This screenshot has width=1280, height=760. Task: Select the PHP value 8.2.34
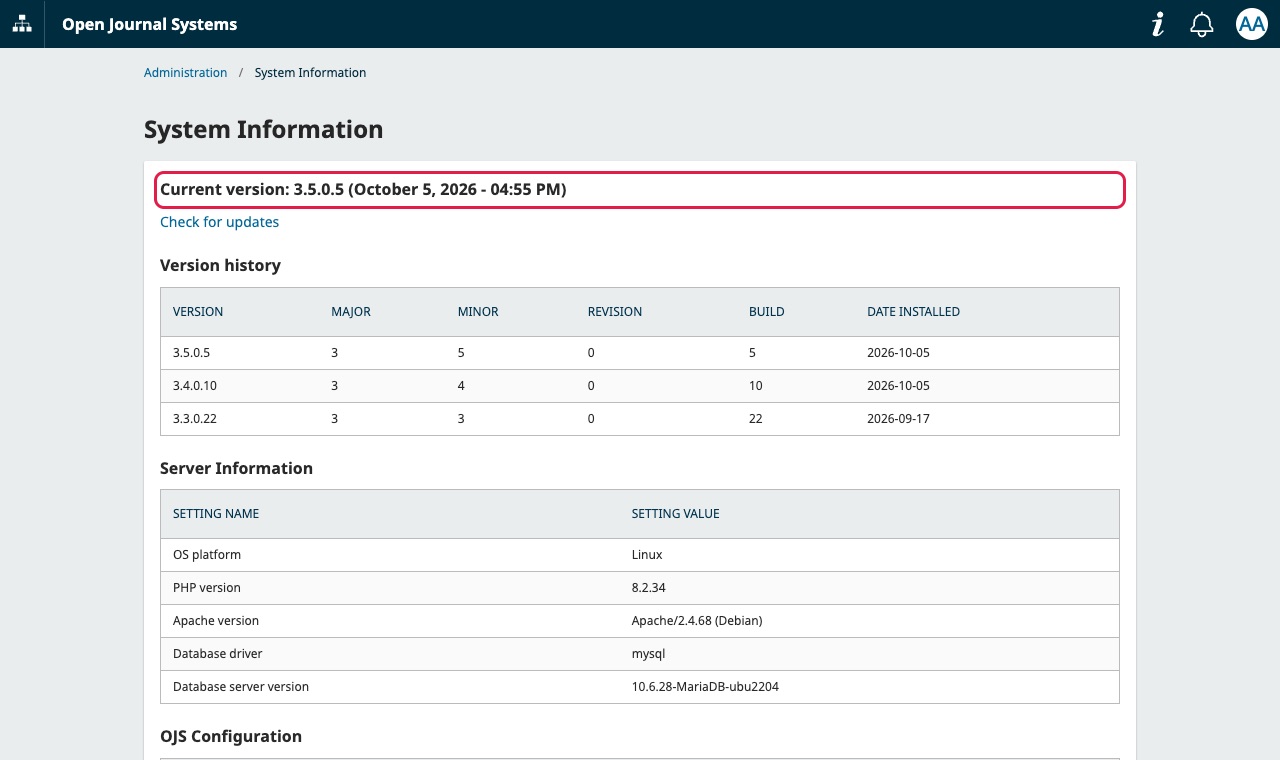coord(649,588)
